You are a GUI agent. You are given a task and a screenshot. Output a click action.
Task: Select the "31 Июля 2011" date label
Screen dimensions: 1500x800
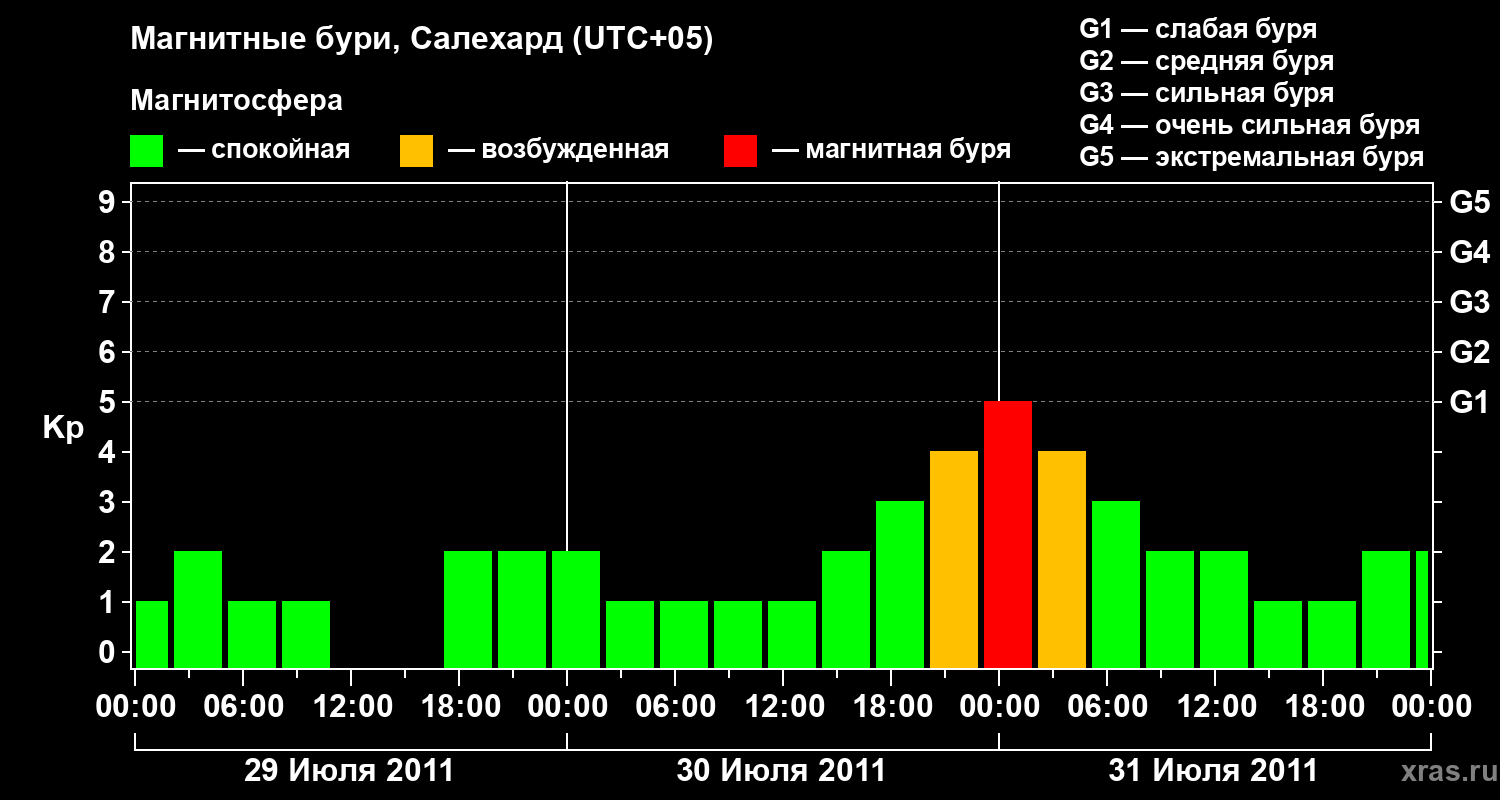[1213, 771]
